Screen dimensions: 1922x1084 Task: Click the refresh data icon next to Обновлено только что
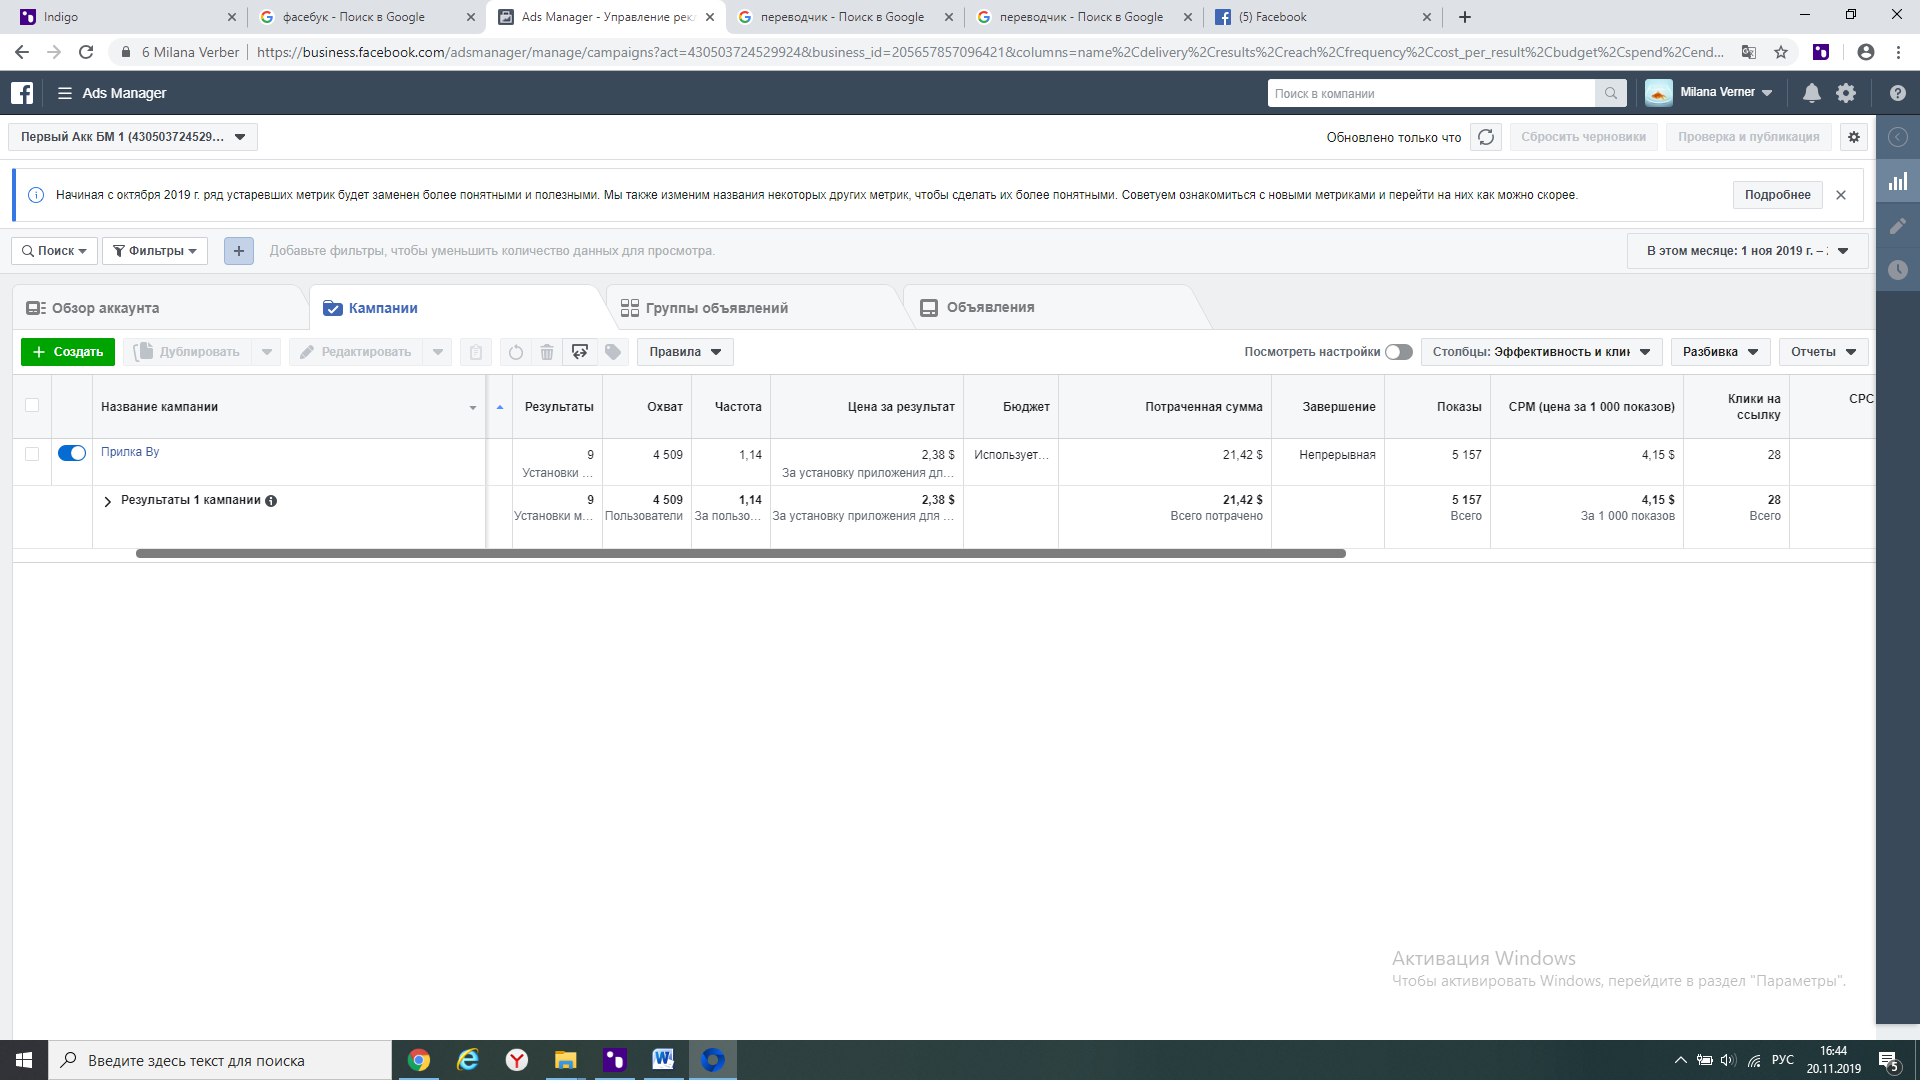coord(1487,137)
